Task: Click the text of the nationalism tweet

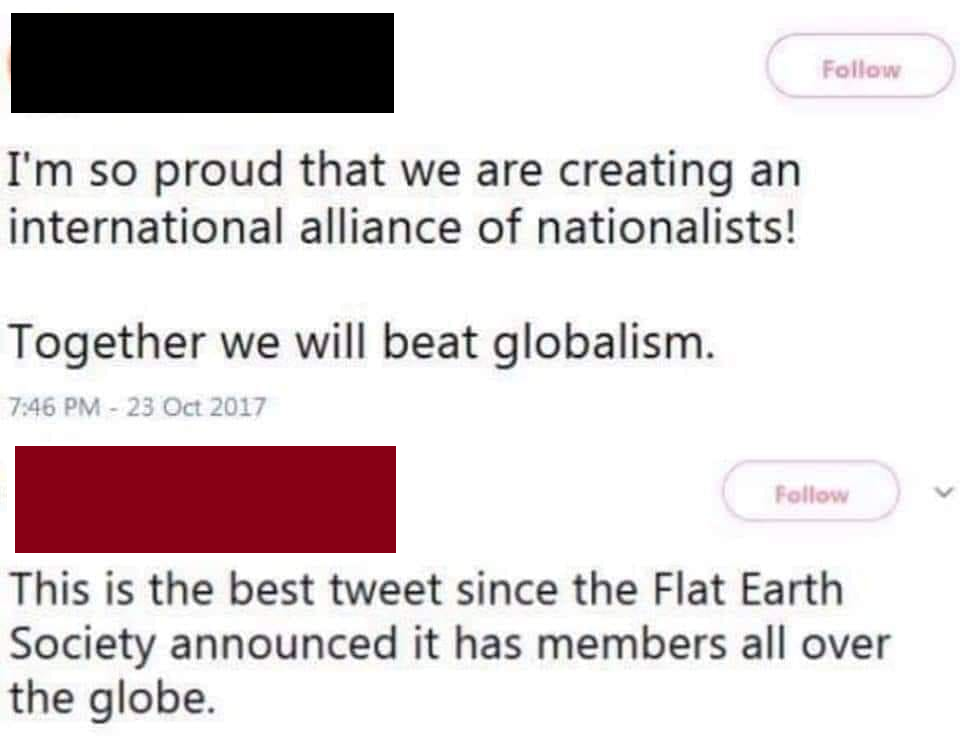Action: pyautogui.click(x=400, y=198)
